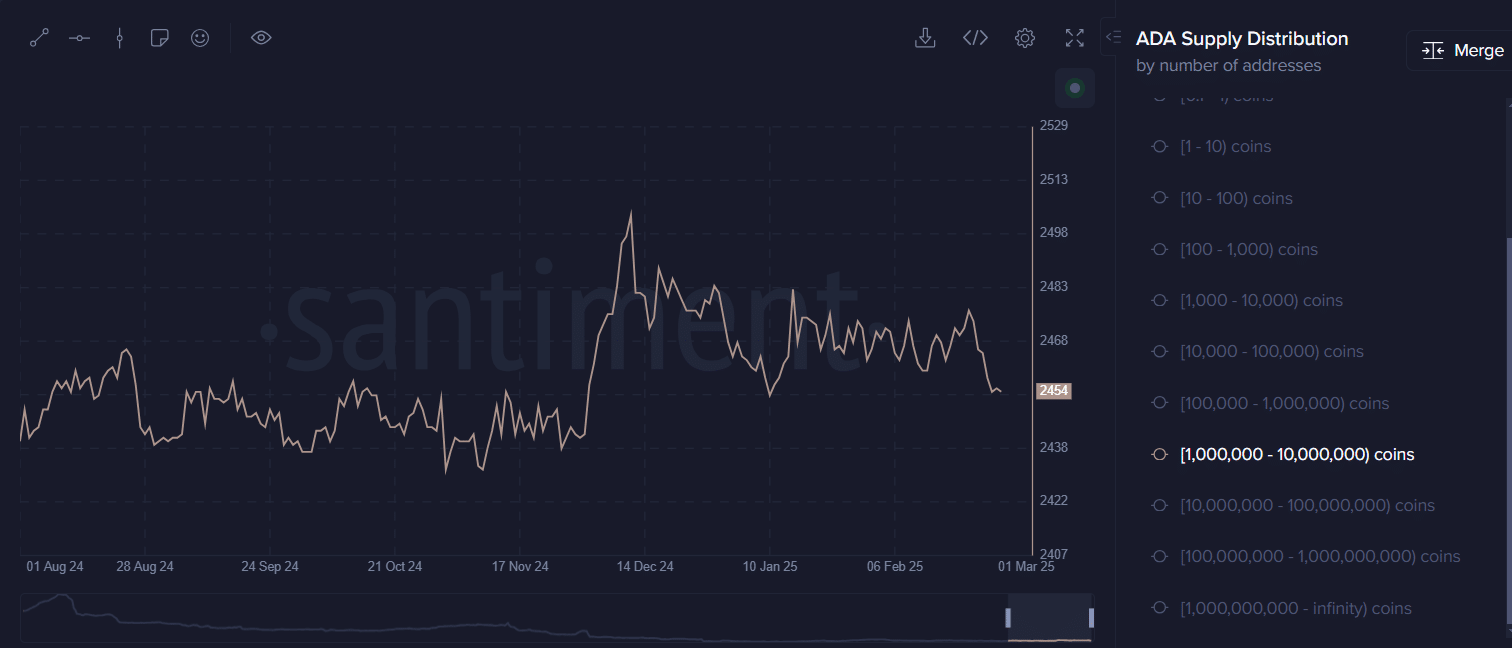Screen dimensions: 1512x648
Task: Select the vertical line drawing tool
Action: tap(119, 38)
